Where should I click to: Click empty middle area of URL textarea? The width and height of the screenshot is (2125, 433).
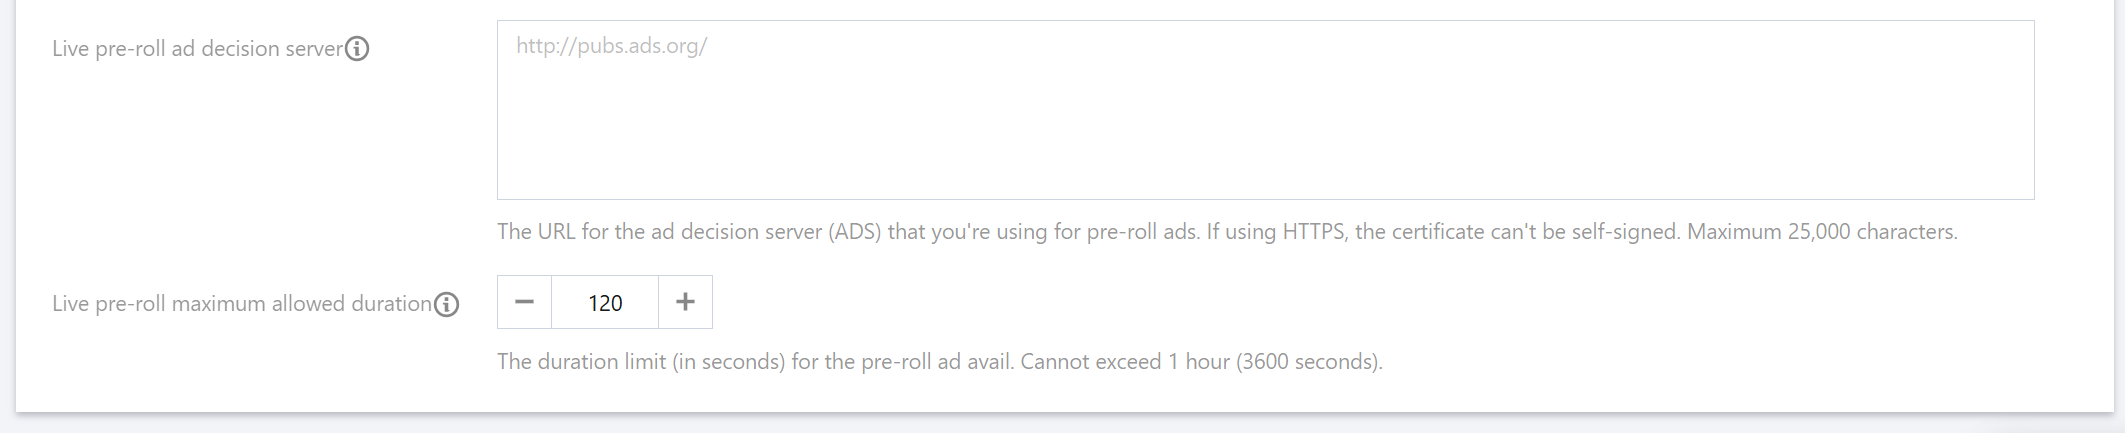(x=1265, y=110)
